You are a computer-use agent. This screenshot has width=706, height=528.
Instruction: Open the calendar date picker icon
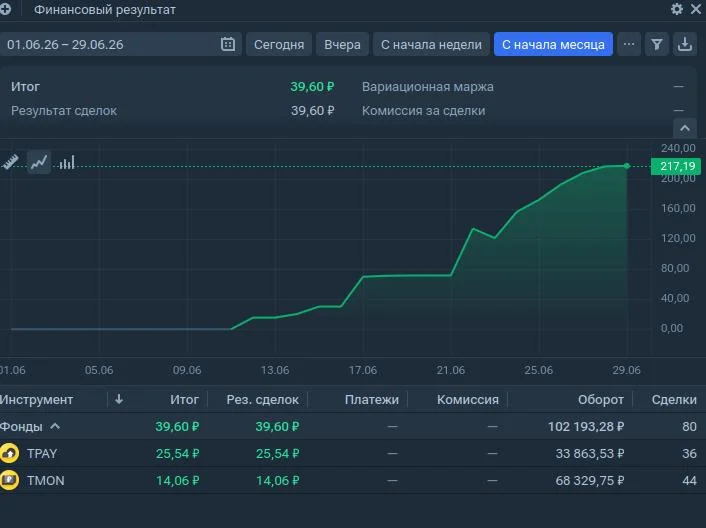228,44
